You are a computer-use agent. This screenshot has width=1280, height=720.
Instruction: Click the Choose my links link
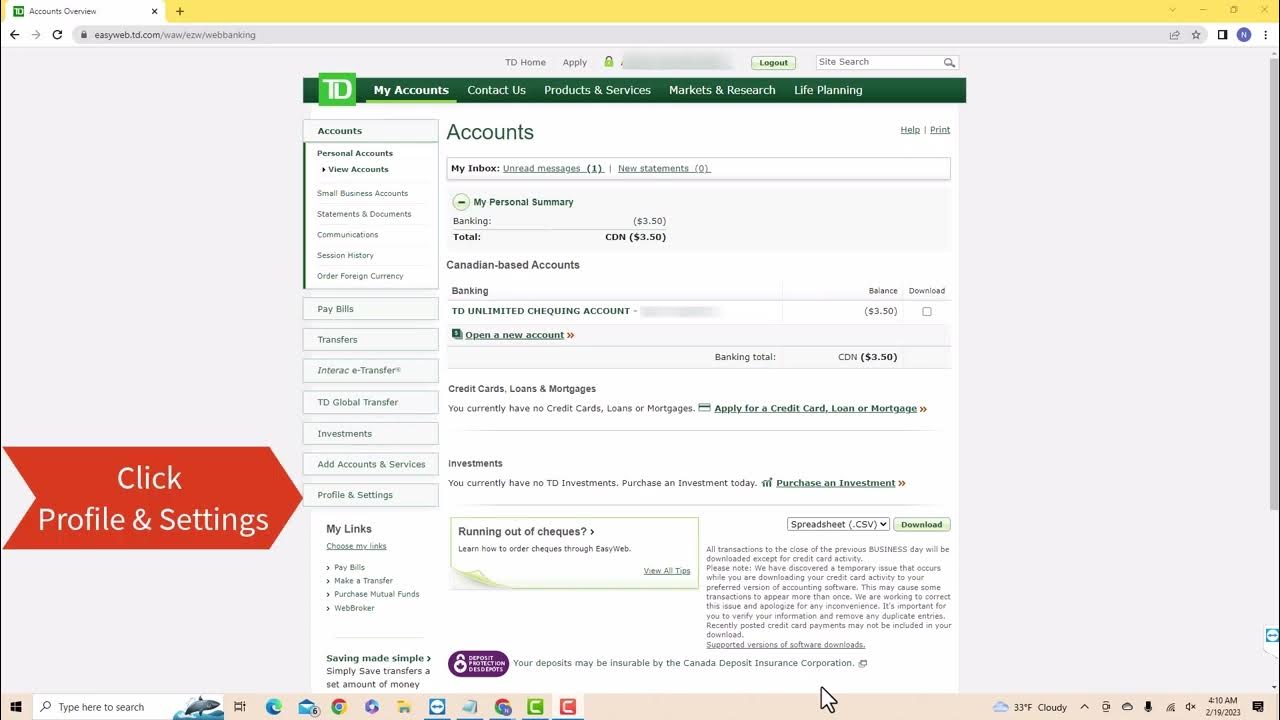(356, 546)
